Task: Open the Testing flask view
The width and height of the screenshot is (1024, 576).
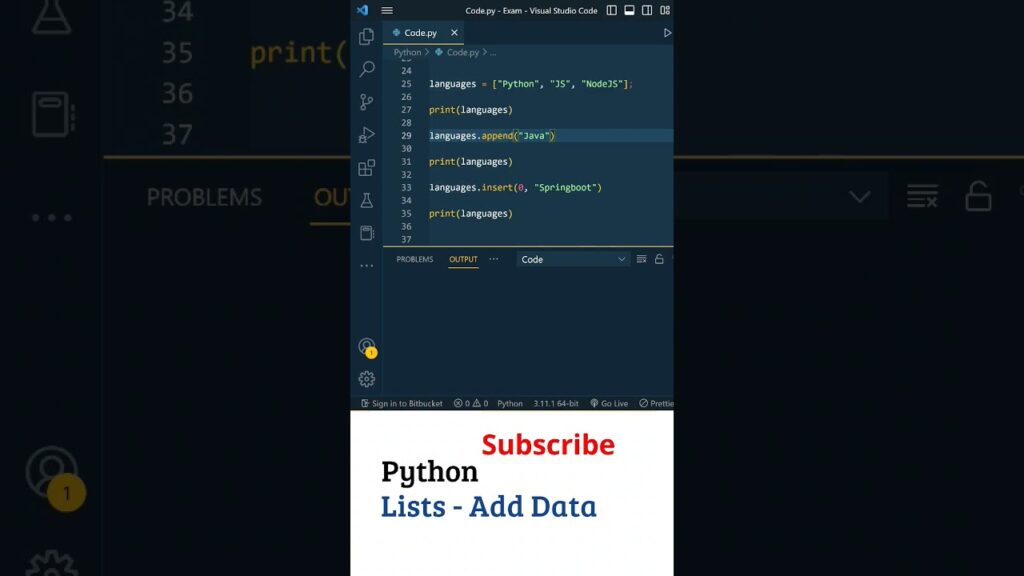Action: (367, 200)
